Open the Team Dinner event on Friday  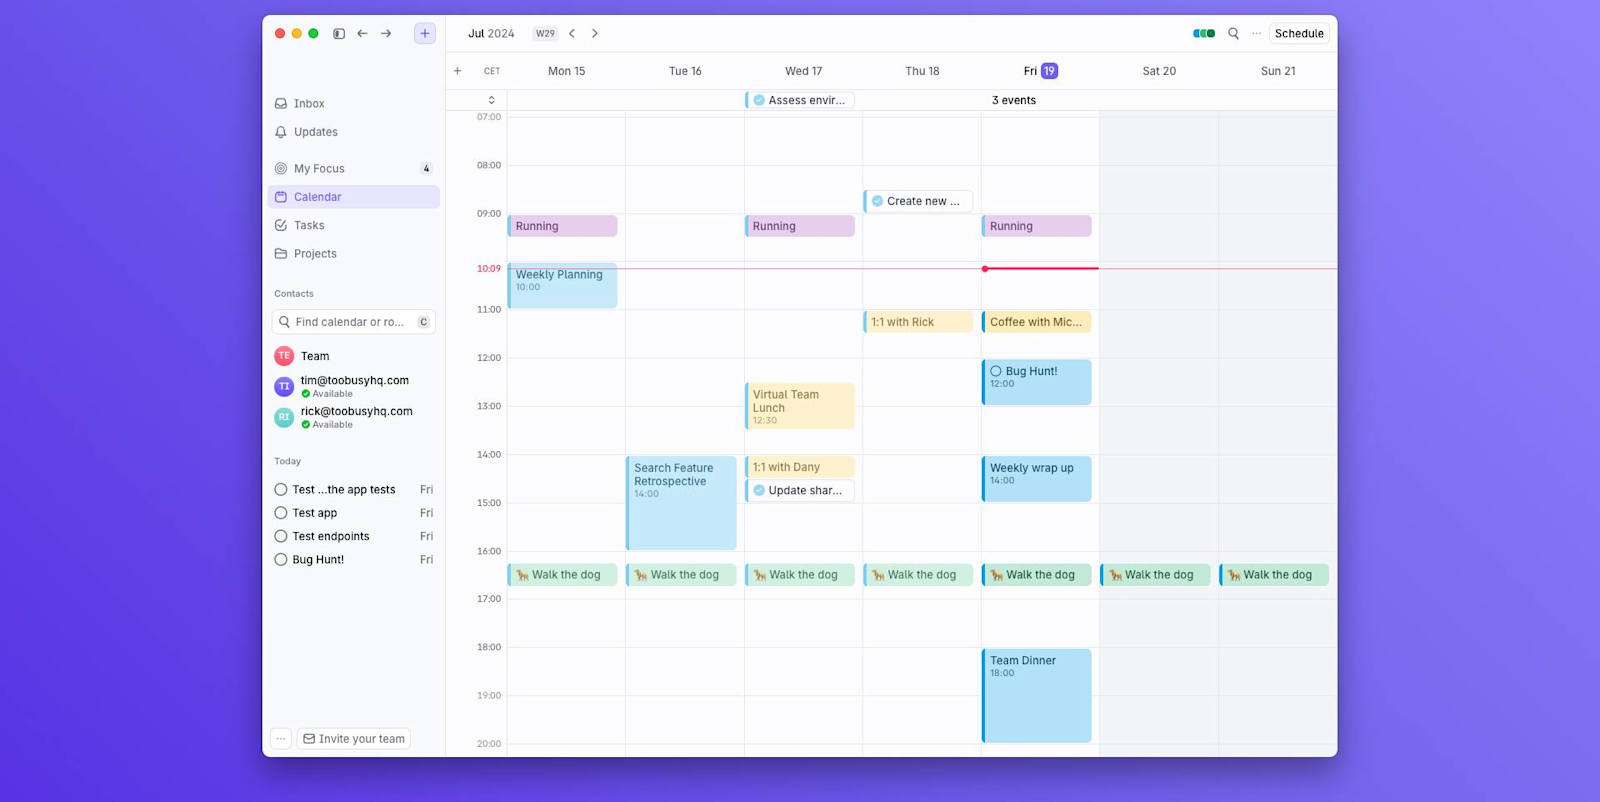1037,696
